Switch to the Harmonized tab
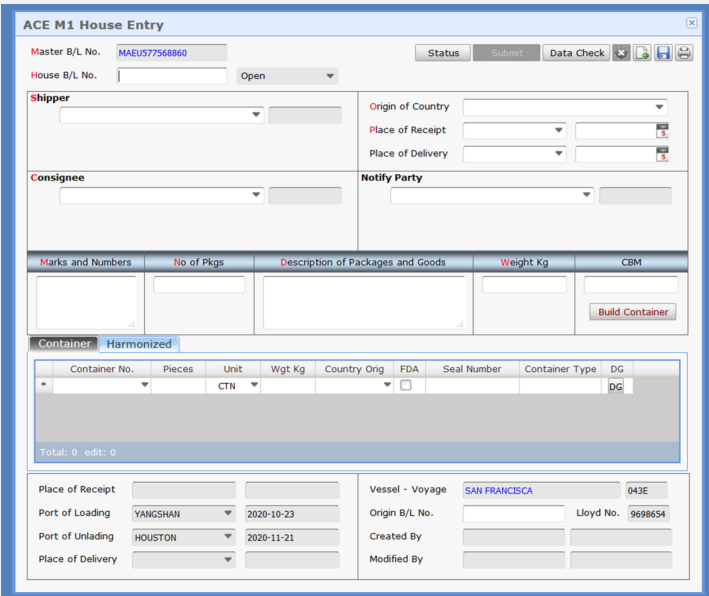The width and height of the screenshot is (709, 596). (139, 344)
